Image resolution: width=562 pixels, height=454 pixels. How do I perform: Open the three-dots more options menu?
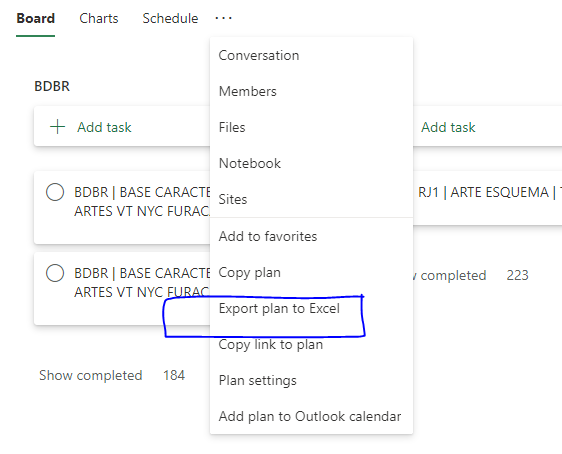pos(223,18)
